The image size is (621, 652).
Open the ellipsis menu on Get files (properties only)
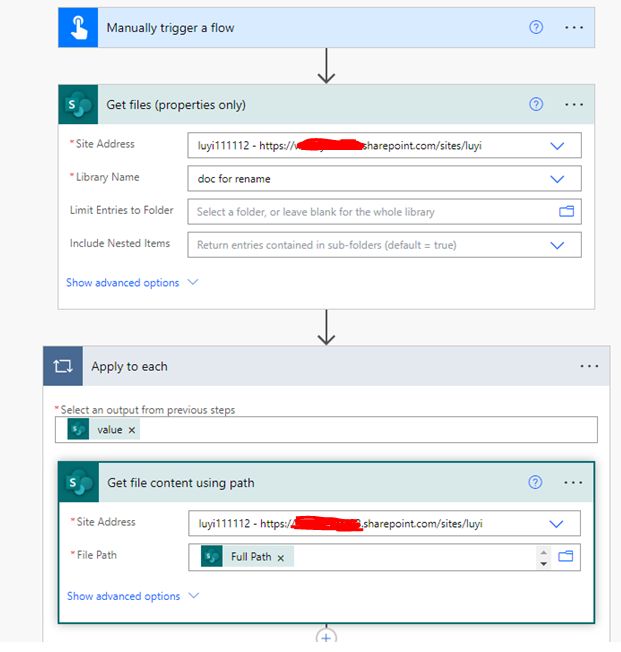tap(574, 104)
